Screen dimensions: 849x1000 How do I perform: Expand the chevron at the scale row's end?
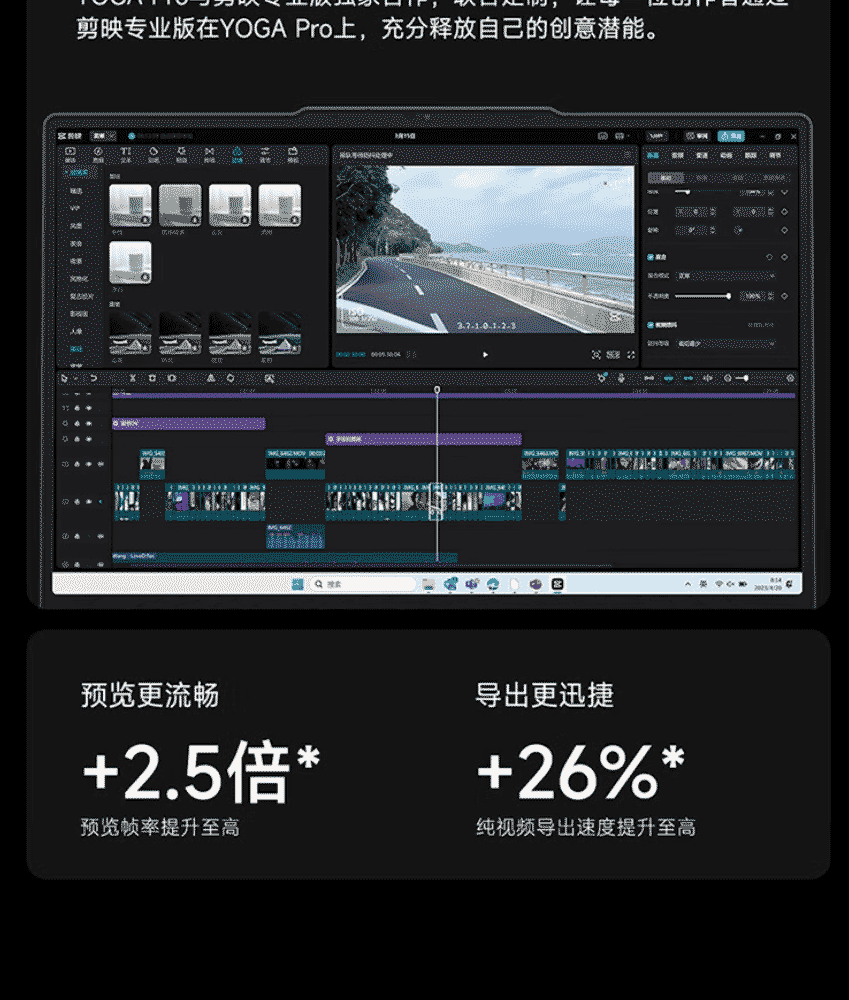pyautogui.click(x=785, y=192)
